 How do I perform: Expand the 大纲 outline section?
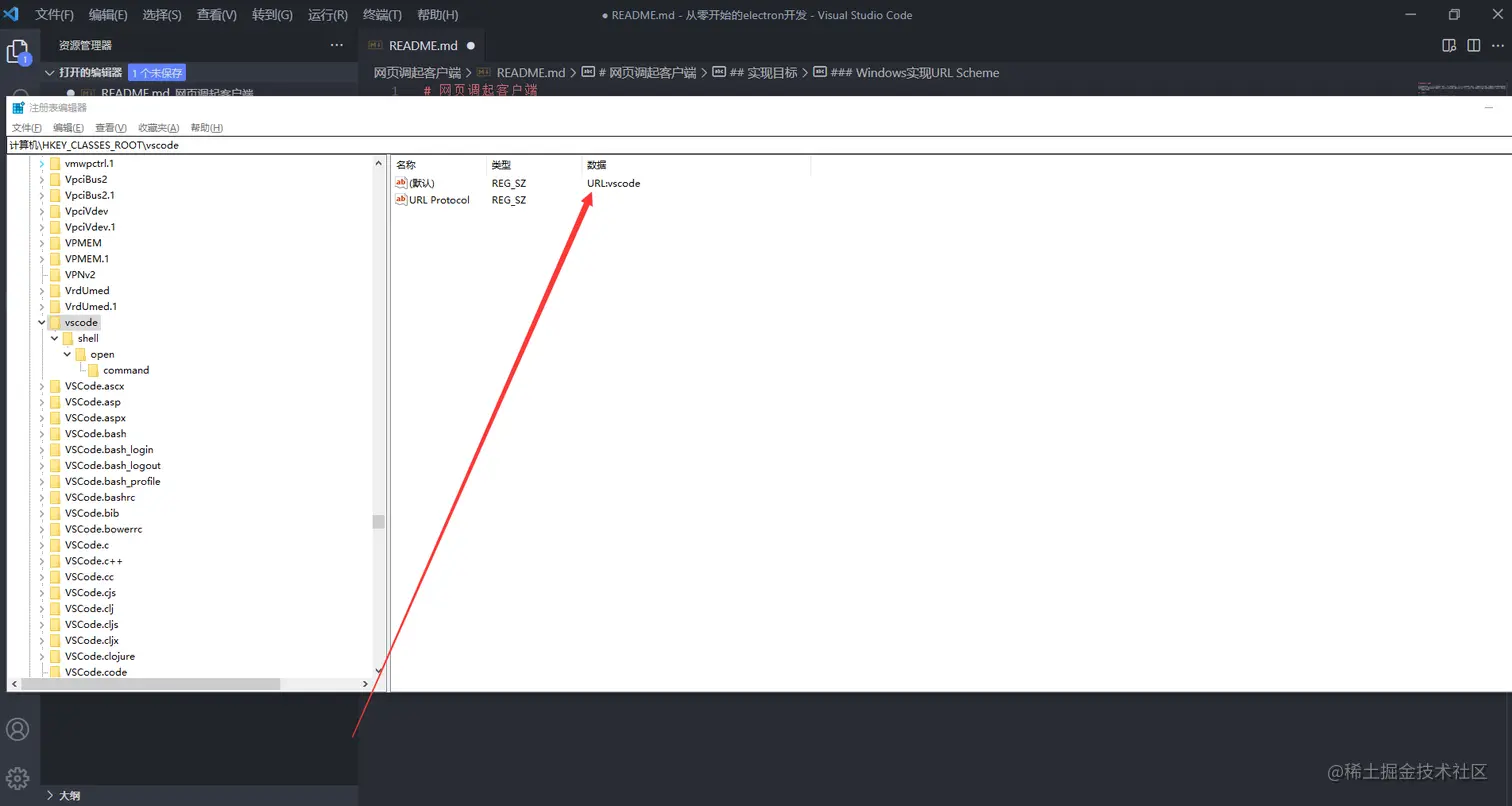click(50, 796)
